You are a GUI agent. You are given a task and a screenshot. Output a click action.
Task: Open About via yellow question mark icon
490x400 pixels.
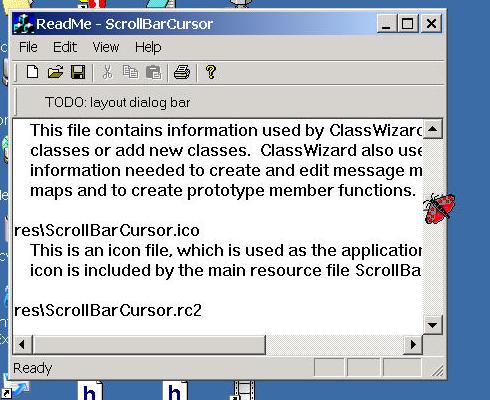point(211,72)
